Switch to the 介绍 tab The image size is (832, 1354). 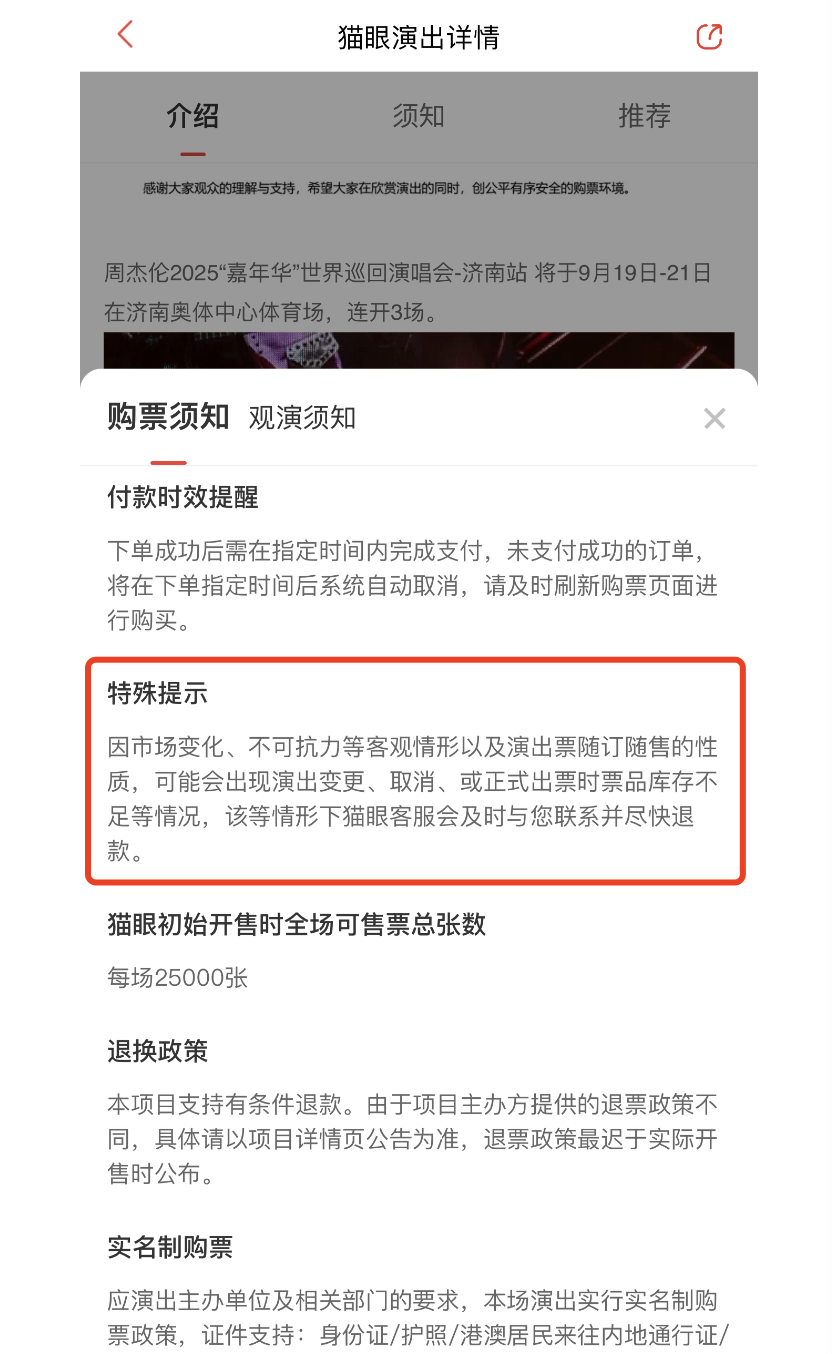(193, 116)
